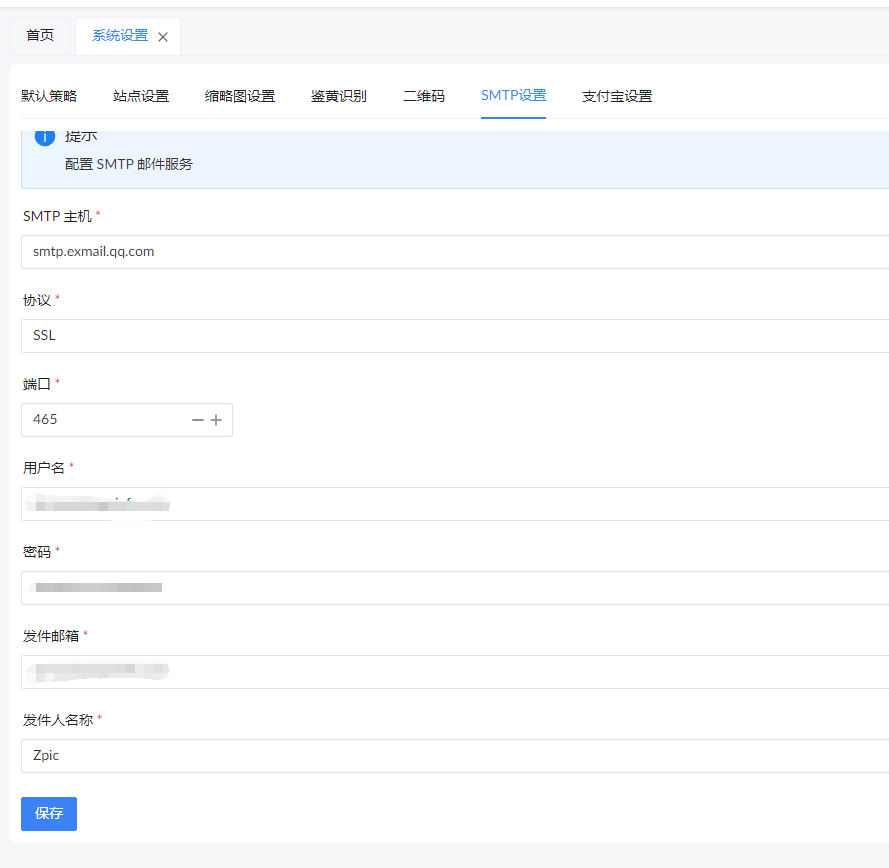
Task: Close the 系统设置 tab
Action: [x=163, y=37]
